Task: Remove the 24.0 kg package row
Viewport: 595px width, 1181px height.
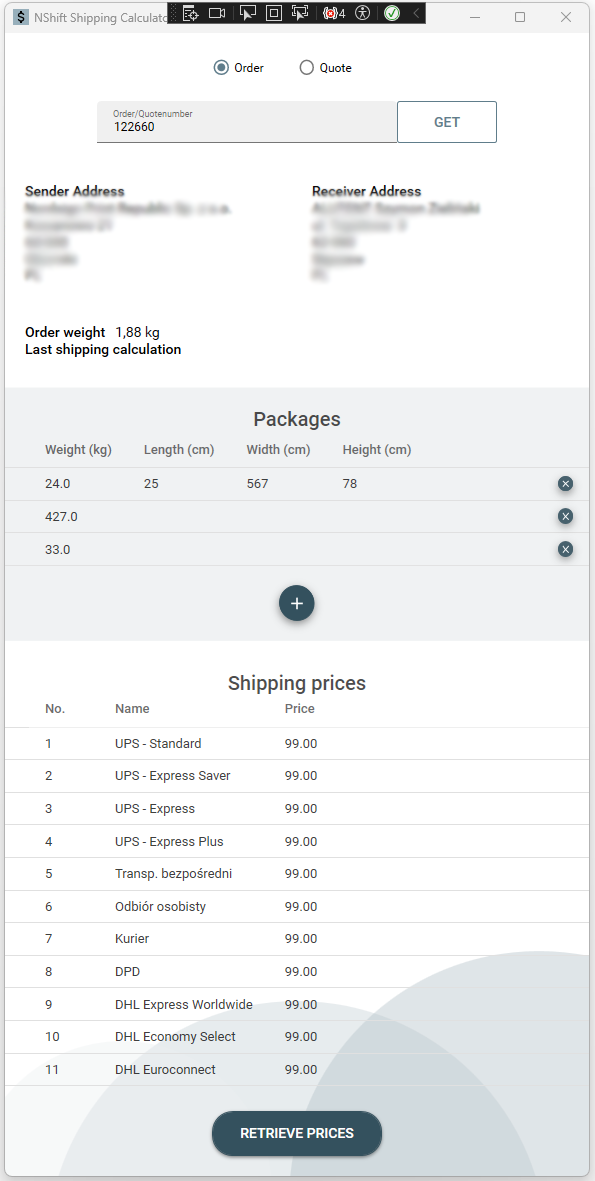Action: click(566, 484)
